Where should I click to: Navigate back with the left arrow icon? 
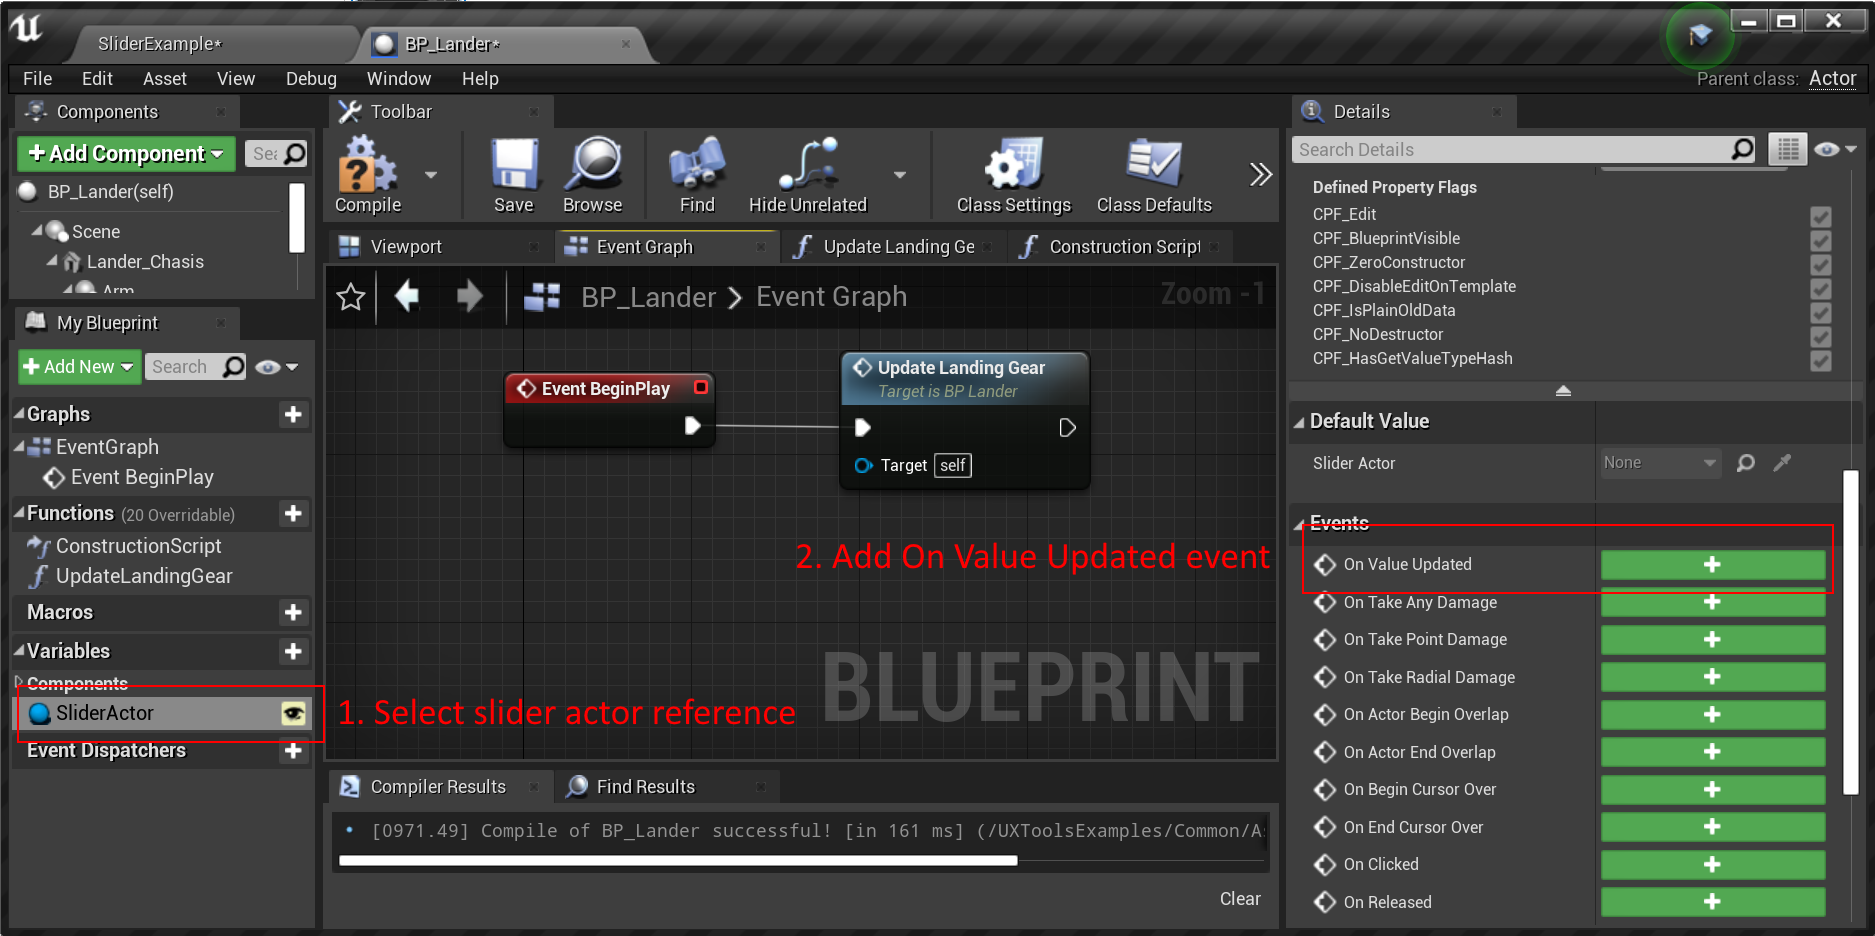click(407, 296)
